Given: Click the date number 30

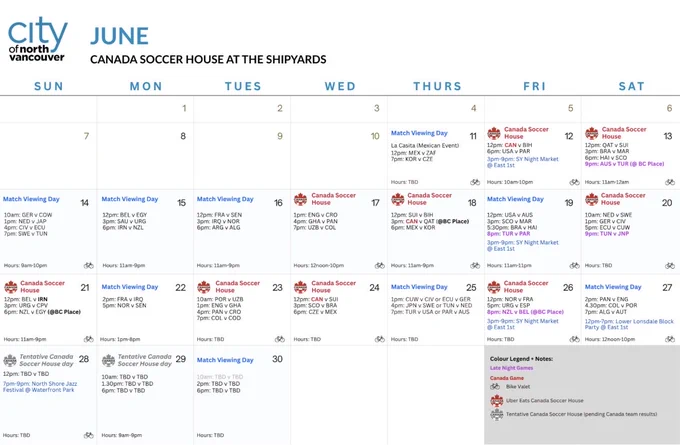Looking at the screenshot, I should pos(277,359).
